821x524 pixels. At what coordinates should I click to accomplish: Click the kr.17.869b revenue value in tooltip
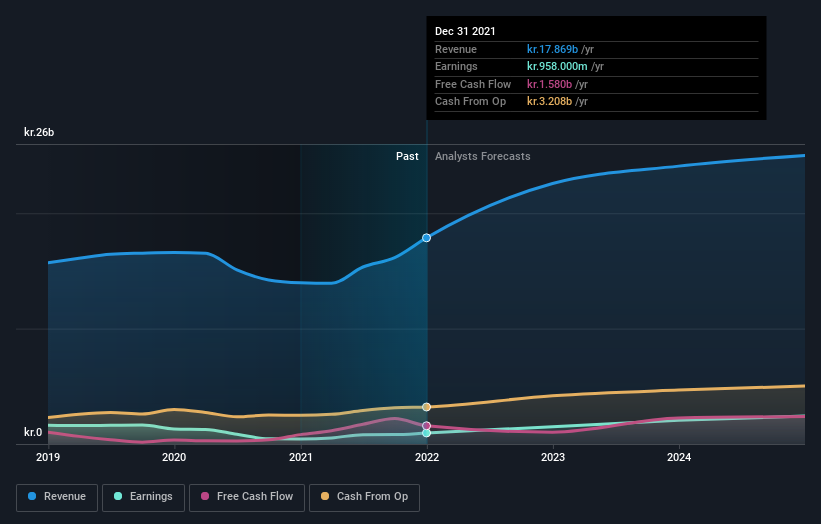click(x=552, y=49)
